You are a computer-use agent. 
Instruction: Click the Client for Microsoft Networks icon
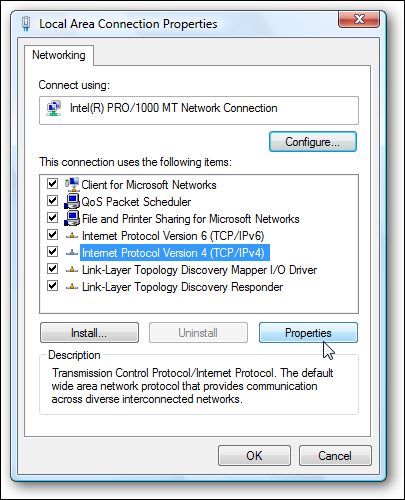click(72, 184)
